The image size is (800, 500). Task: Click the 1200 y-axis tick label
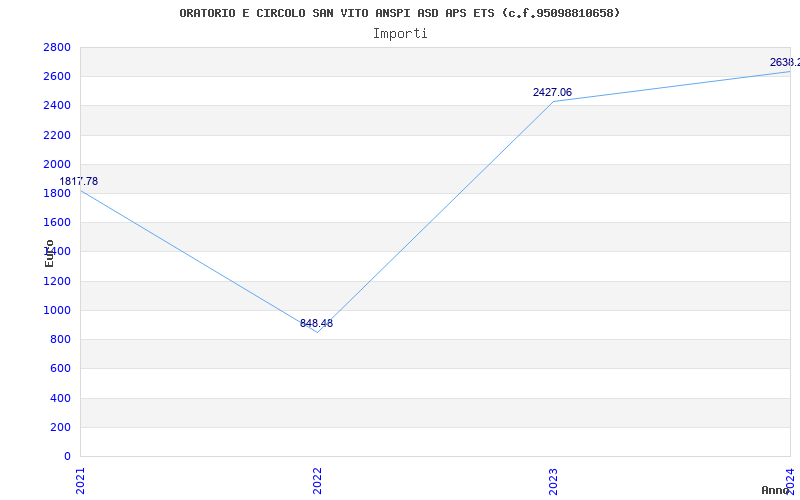click(57, 282)
